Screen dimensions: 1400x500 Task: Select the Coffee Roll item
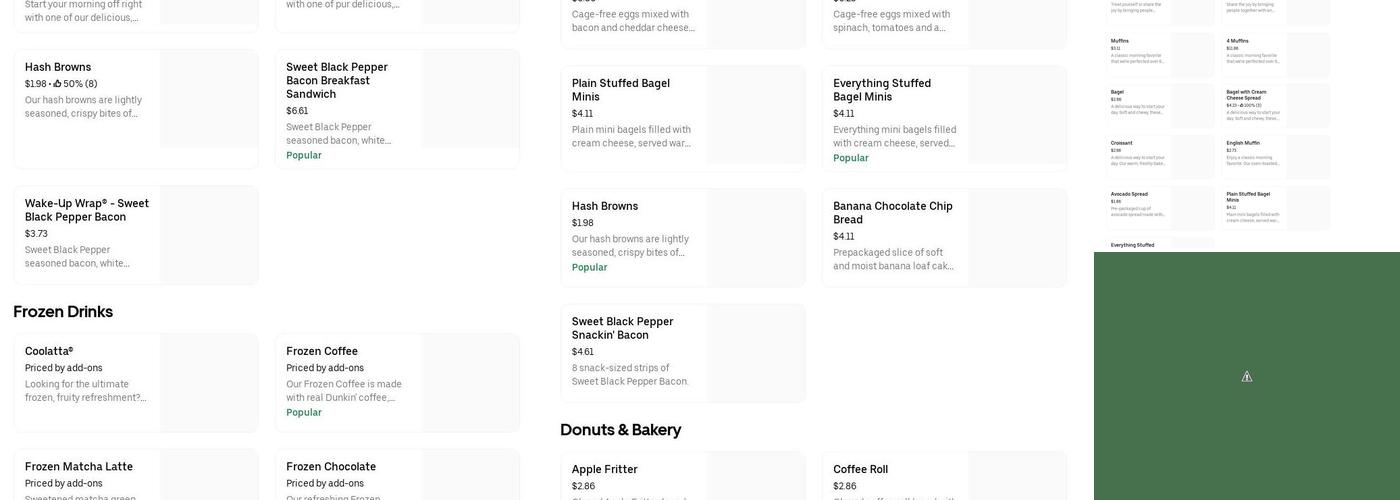[860, 470]
